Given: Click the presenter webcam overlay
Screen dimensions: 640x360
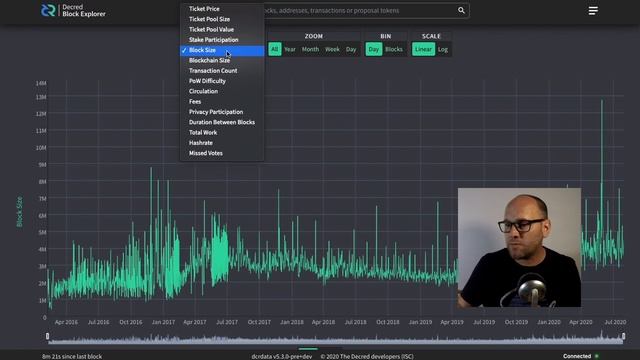Looking at the screenshot, I should click(519, 247).
